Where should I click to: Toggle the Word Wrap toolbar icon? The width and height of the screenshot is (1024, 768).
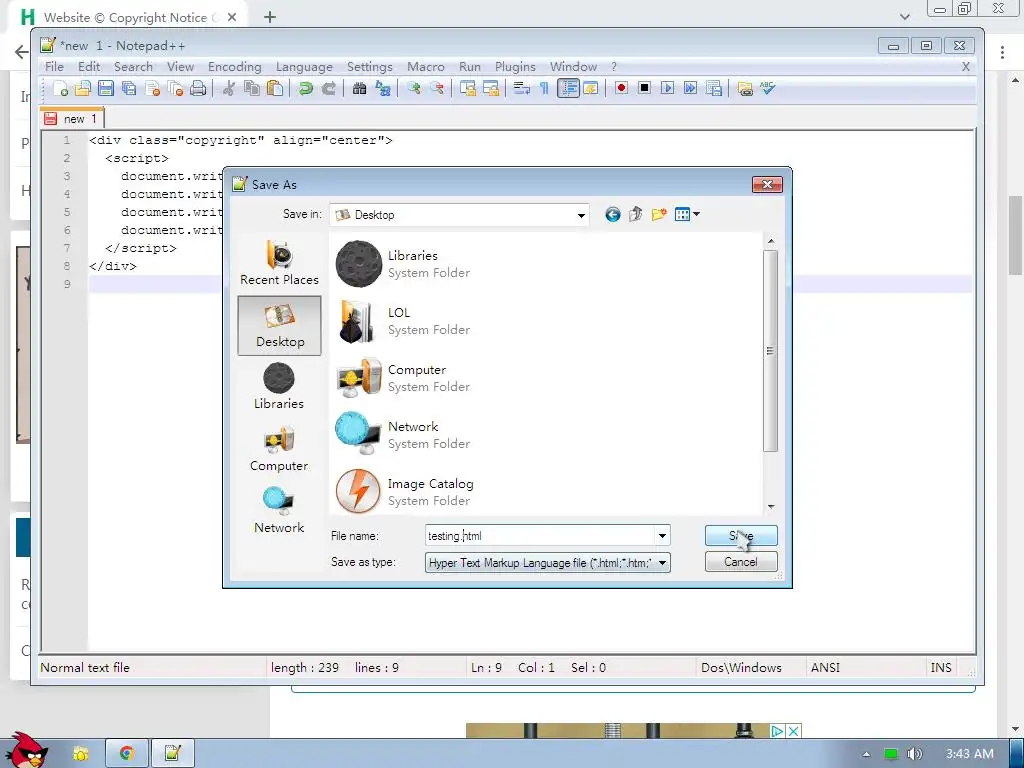tap(521, 88)
